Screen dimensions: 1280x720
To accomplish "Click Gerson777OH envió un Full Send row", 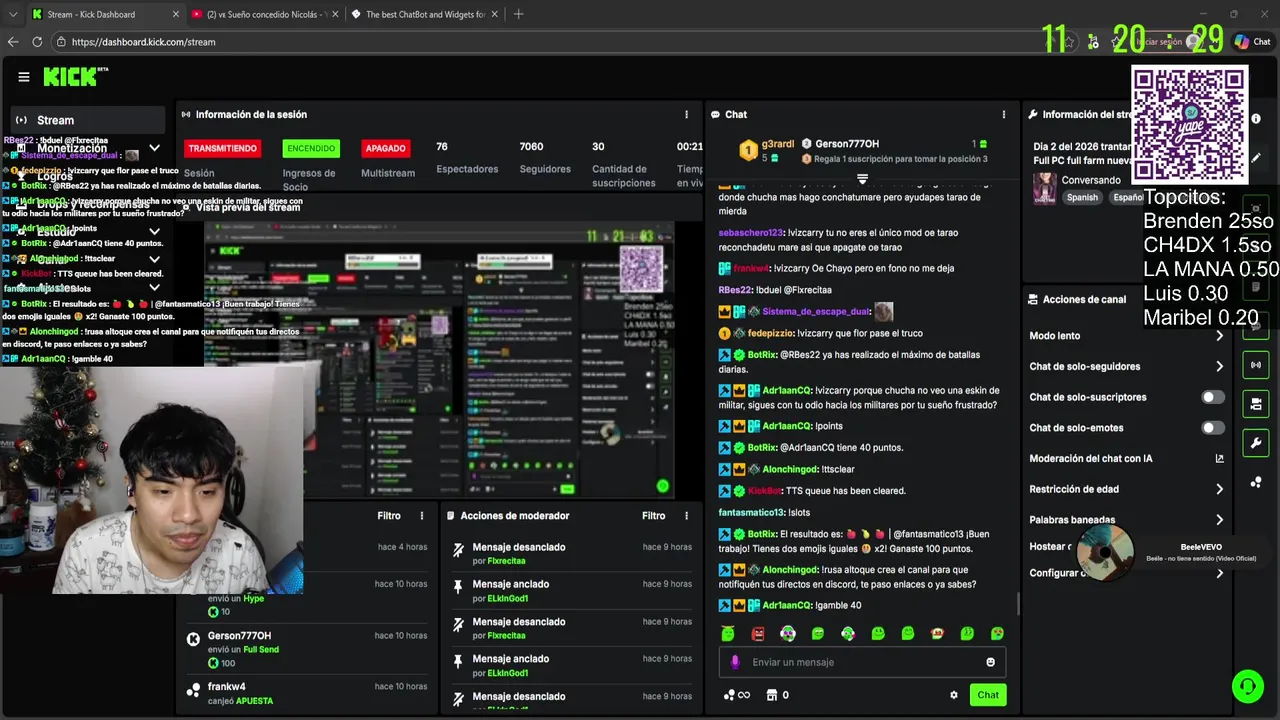I will point(307,649).
